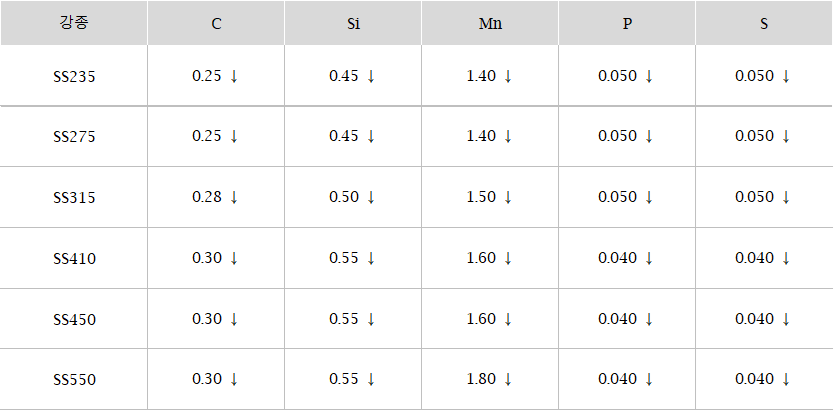Click the P column header
The width and height of the screenshot is (834, 411).
(627, 23)
